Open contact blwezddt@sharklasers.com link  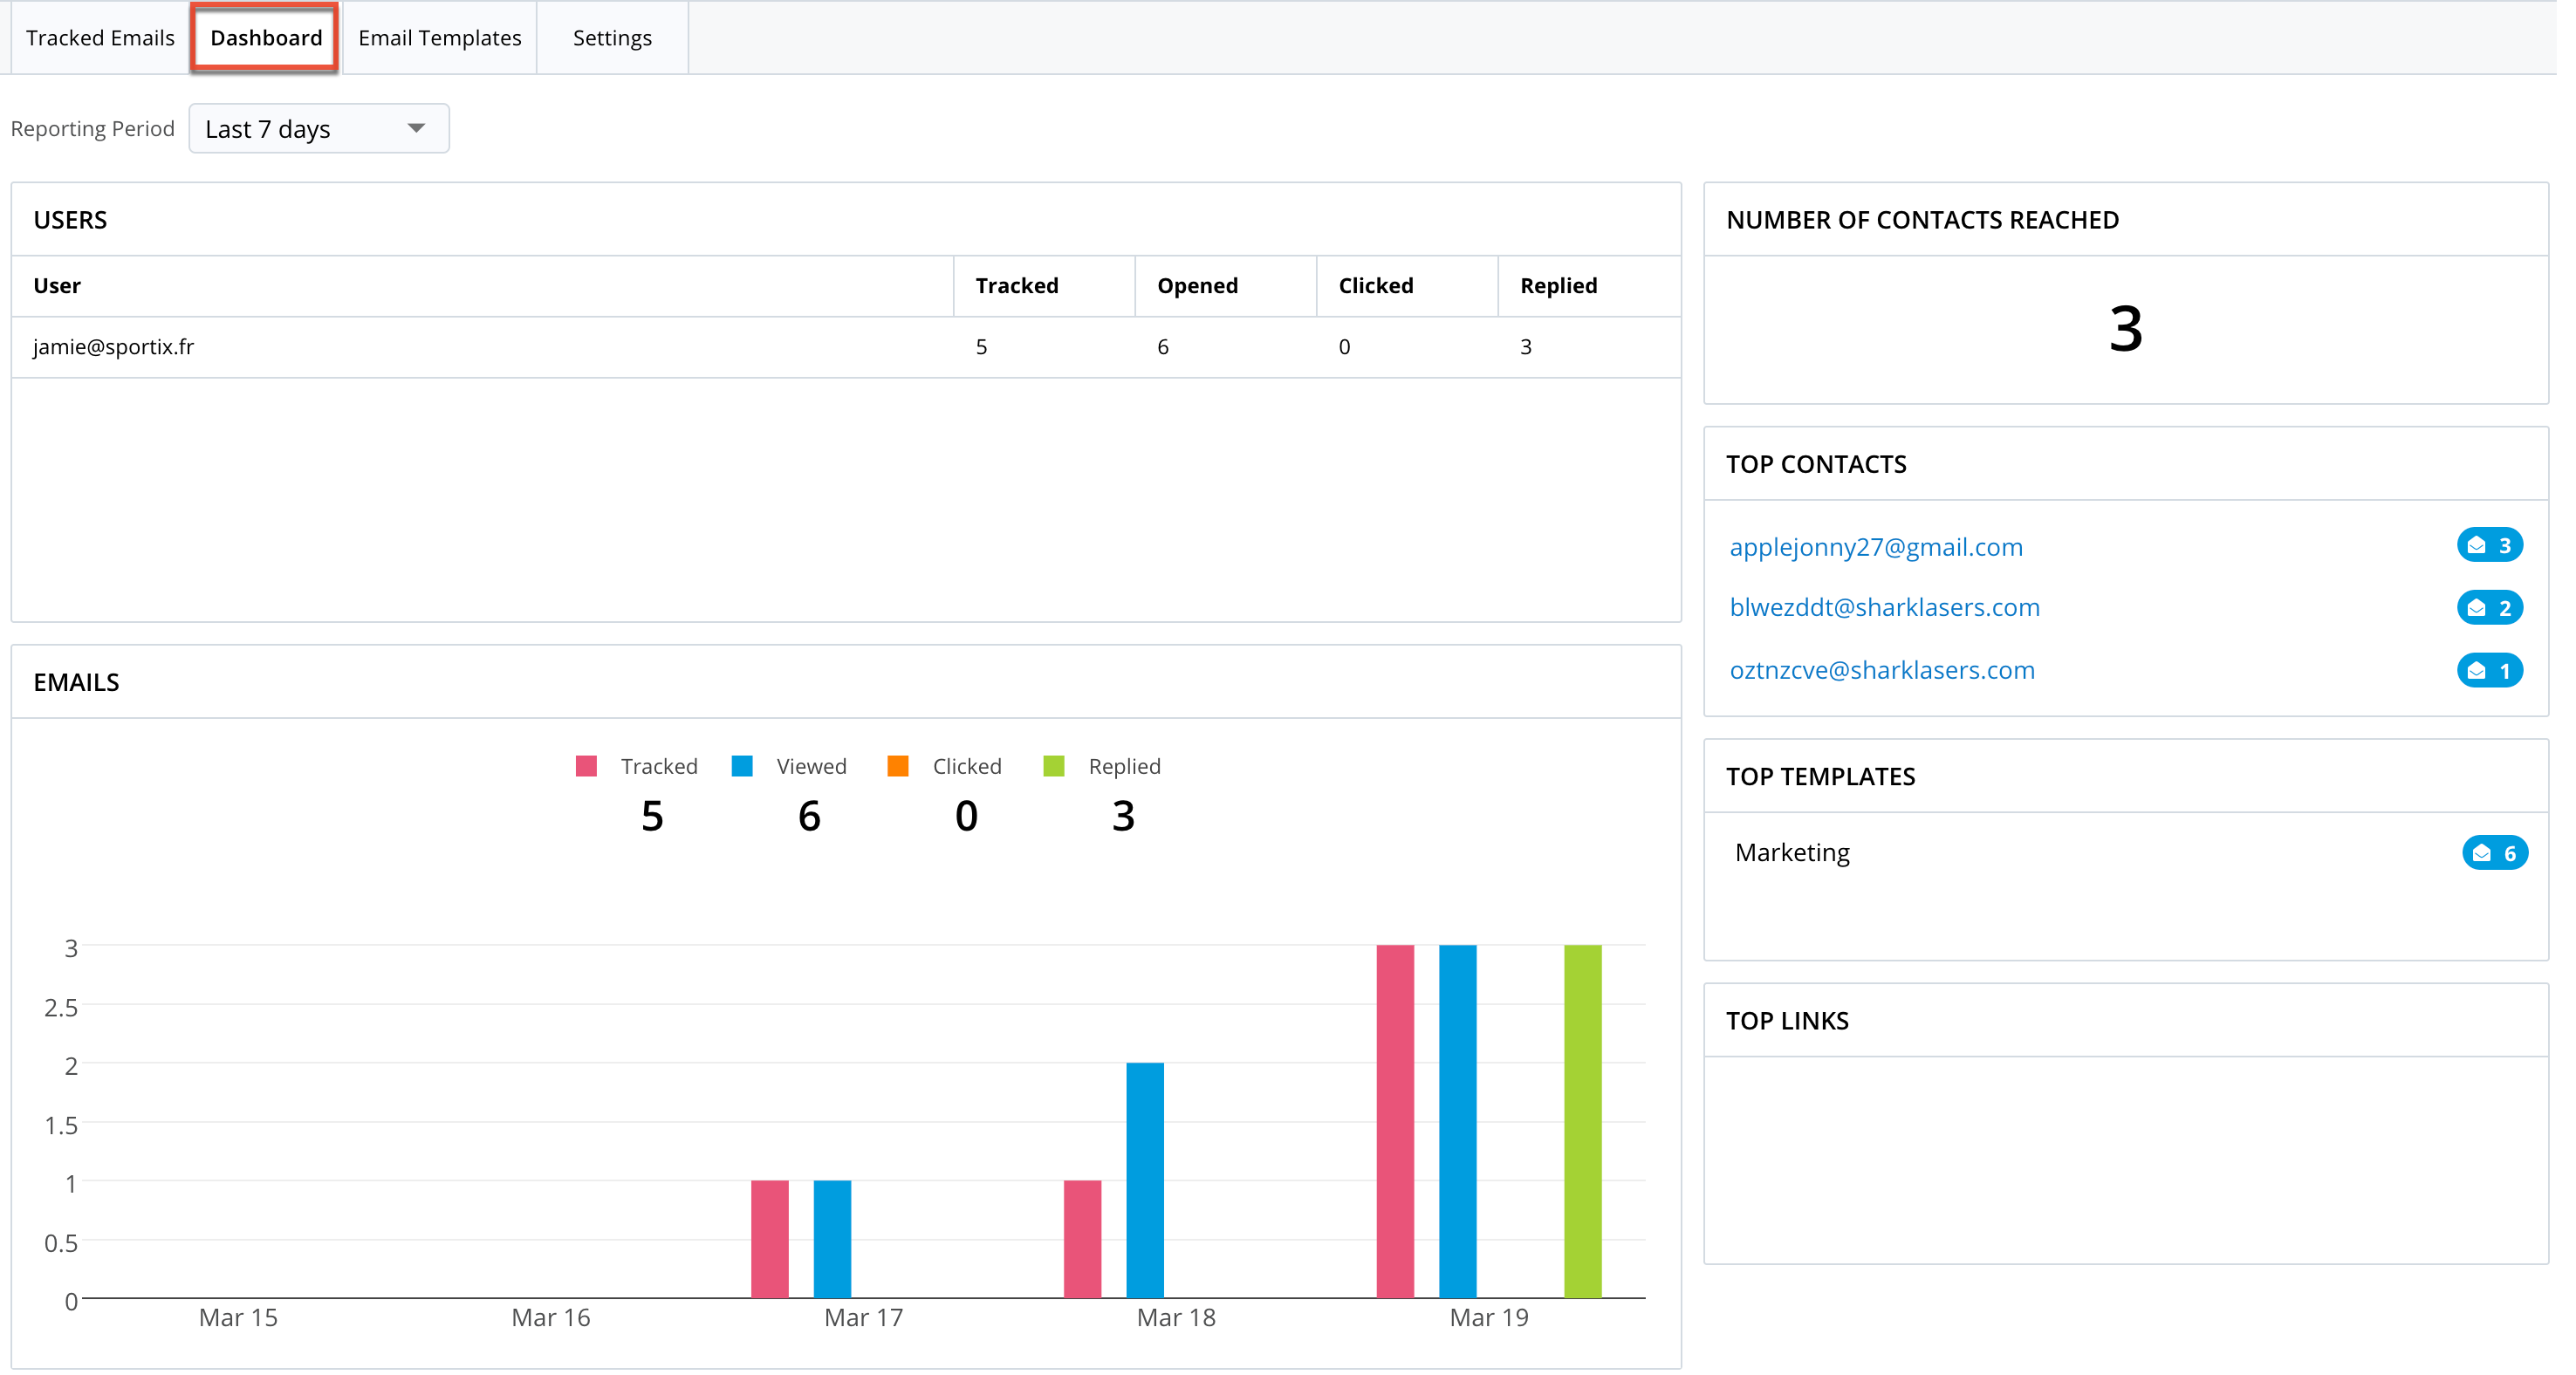point(1884,607)
